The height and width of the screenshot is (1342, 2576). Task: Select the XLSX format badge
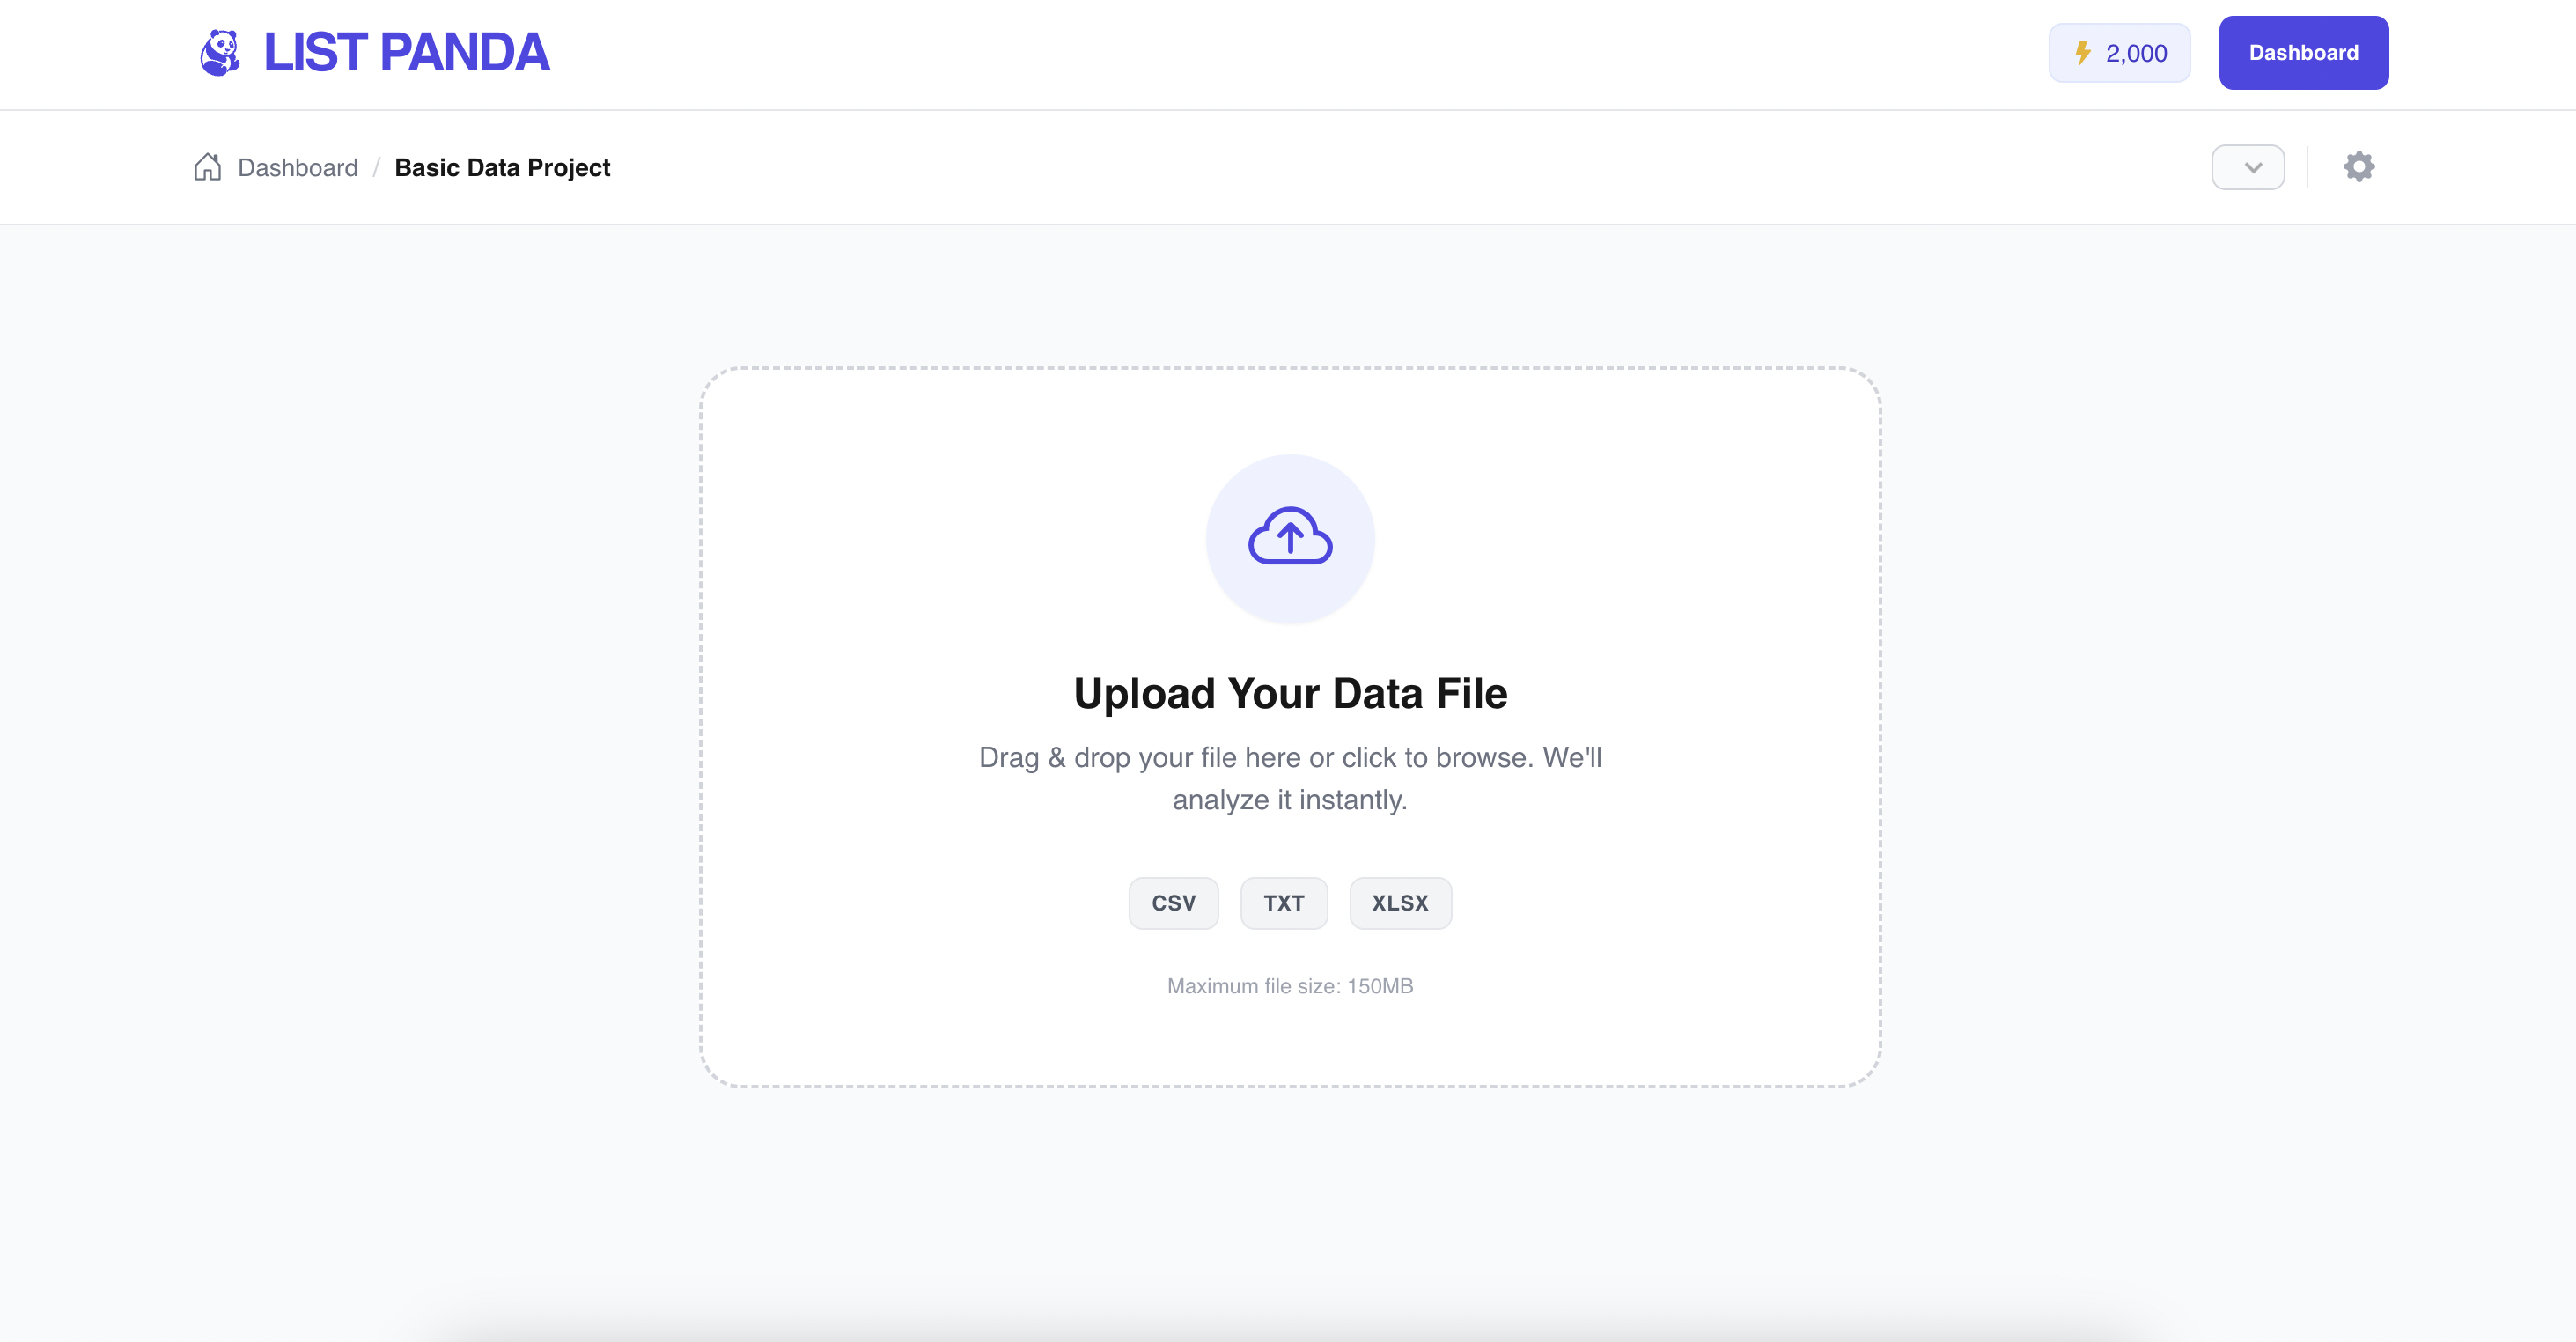click(1400, 903)
